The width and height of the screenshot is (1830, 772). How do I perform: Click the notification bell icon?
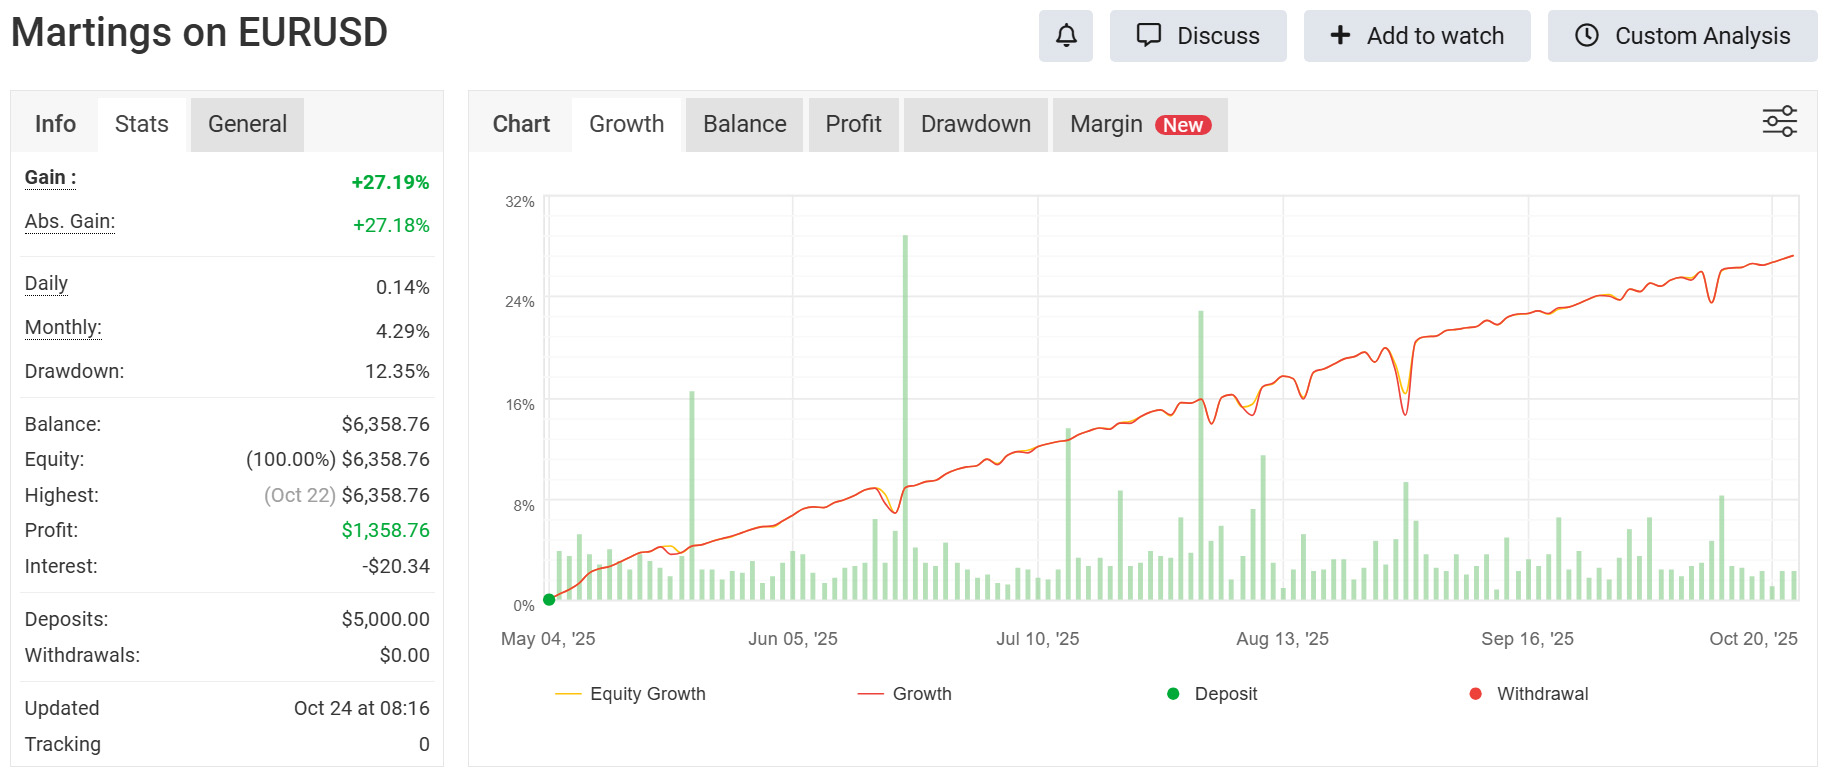tap(1066, 36)
